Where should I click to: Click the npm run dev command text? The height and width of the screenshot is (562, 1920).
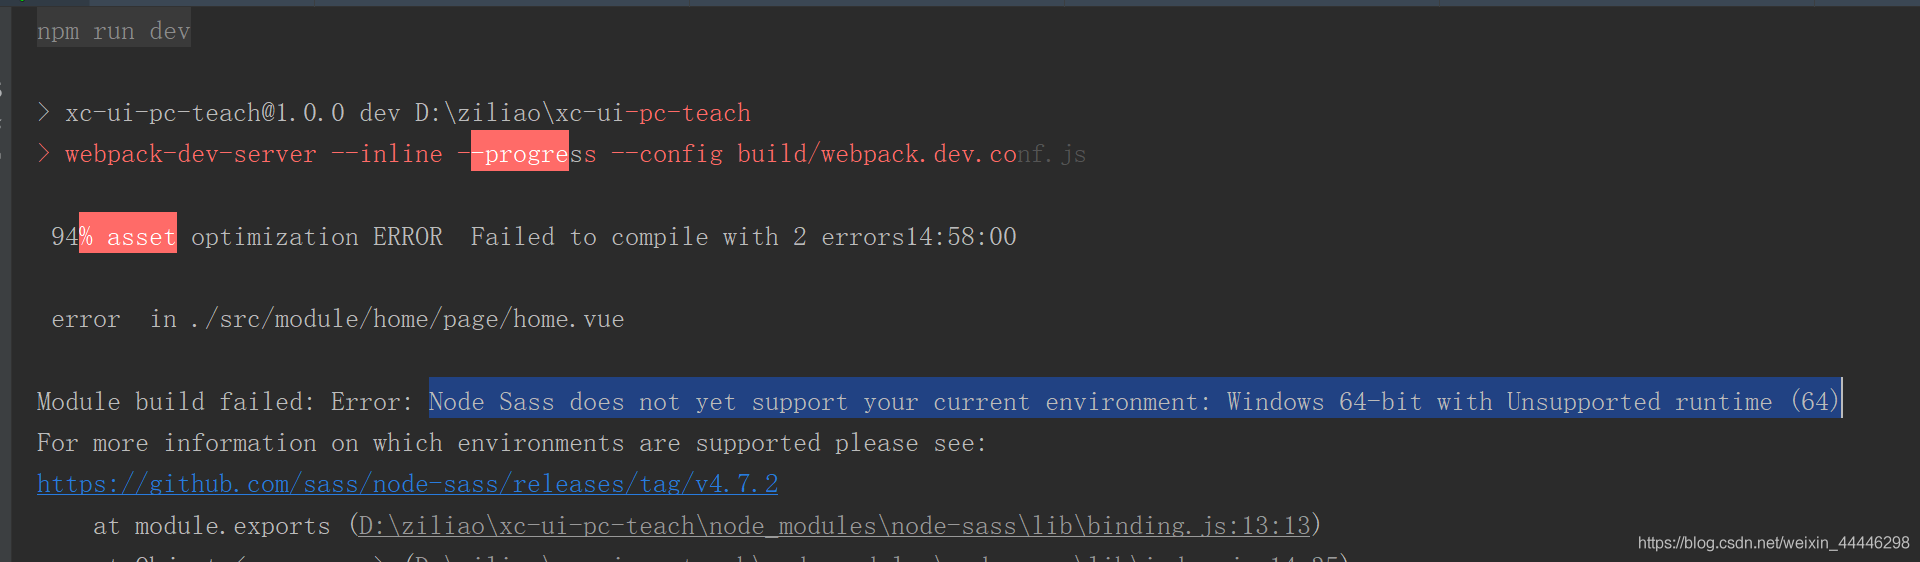click(113, 31)
